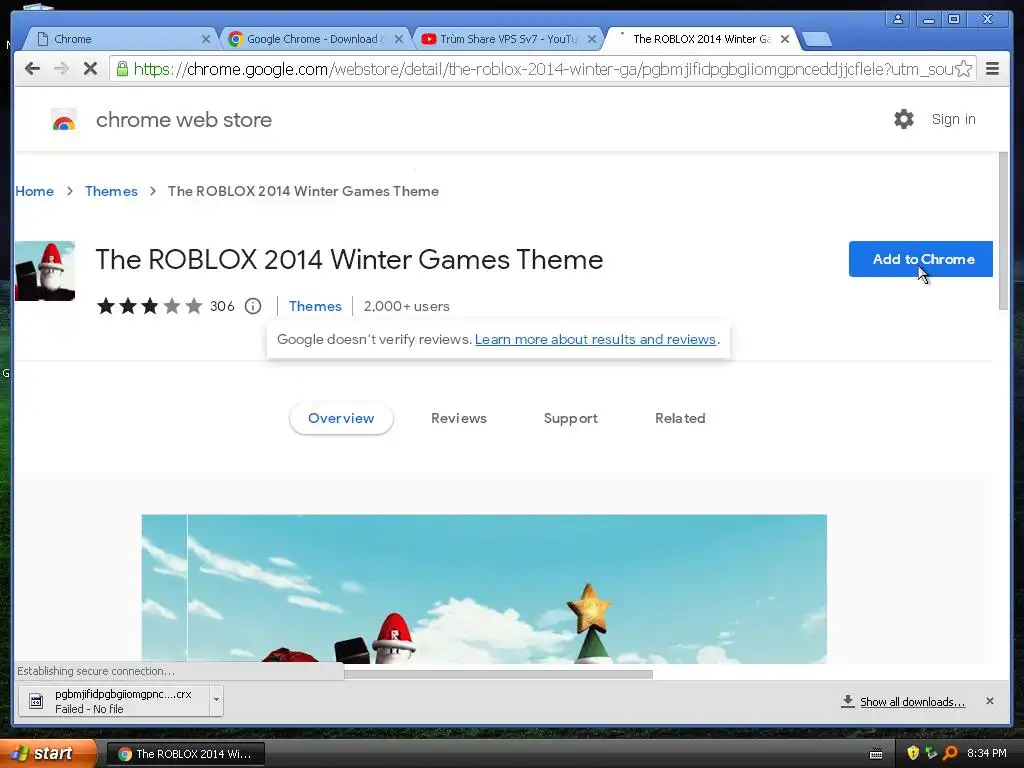
Task: Select the Overview tab
Action: point(341,418)
